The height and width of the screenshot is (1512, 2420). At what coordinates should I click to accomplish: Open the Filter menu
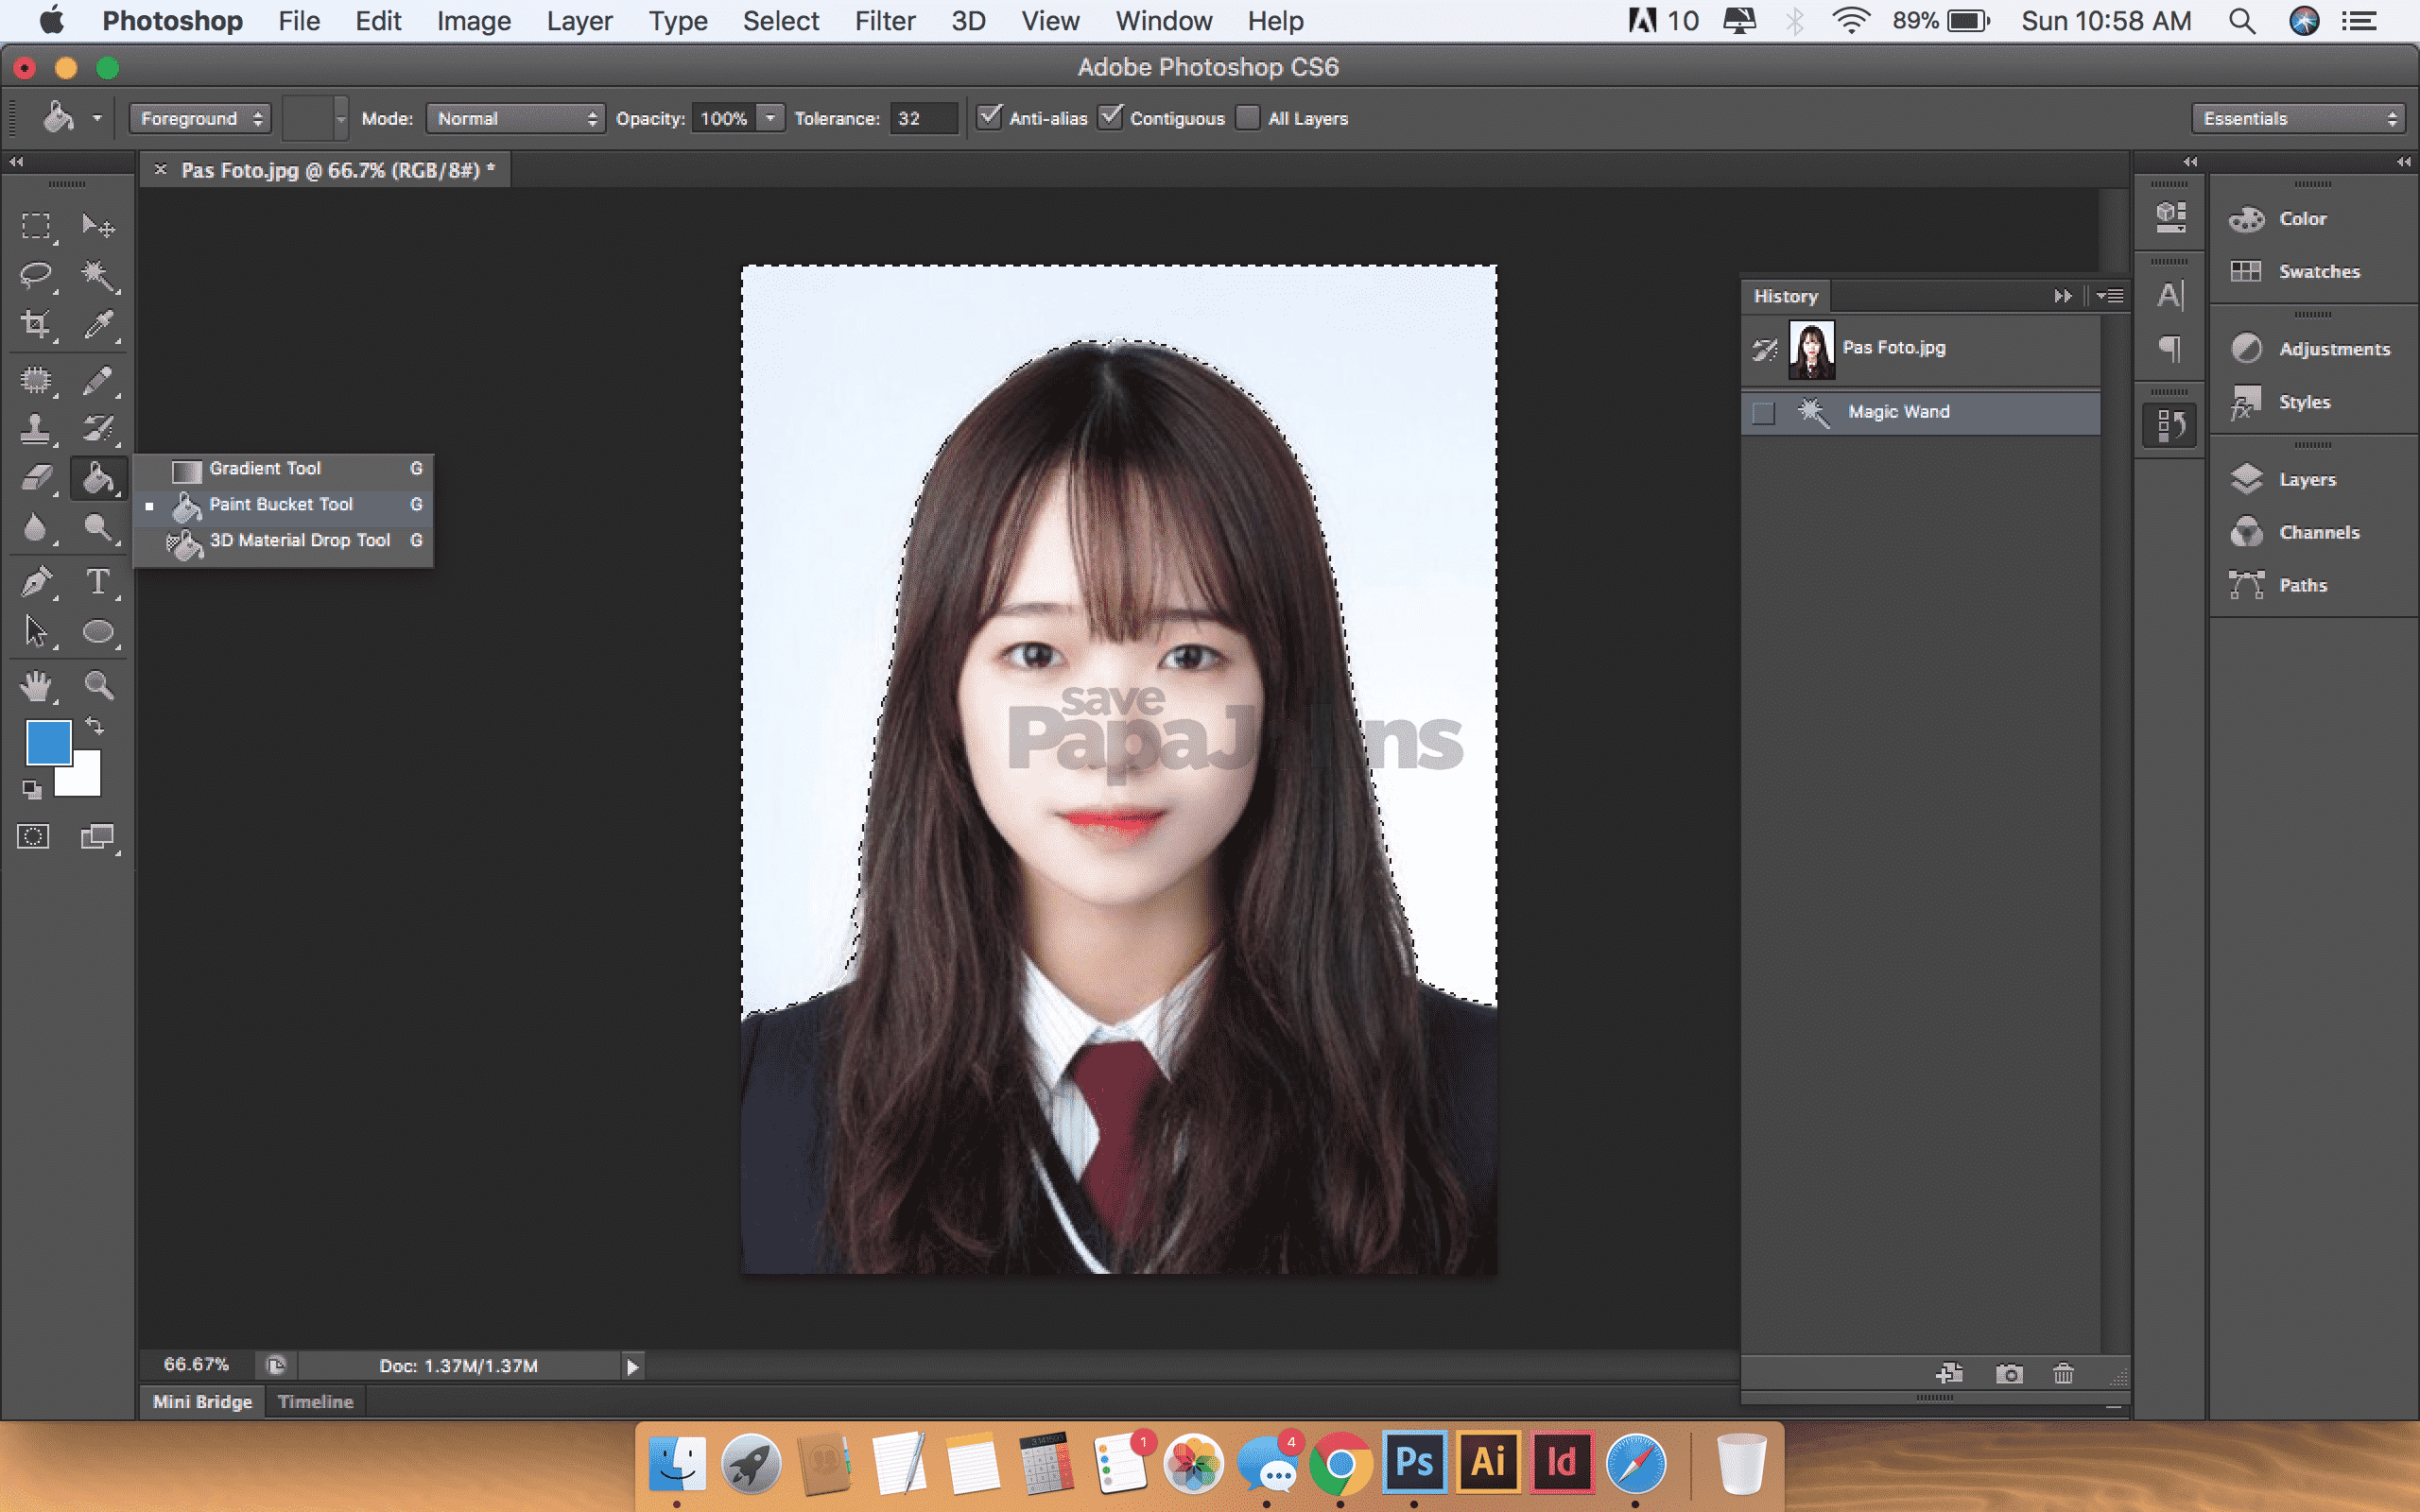point(885,21)
